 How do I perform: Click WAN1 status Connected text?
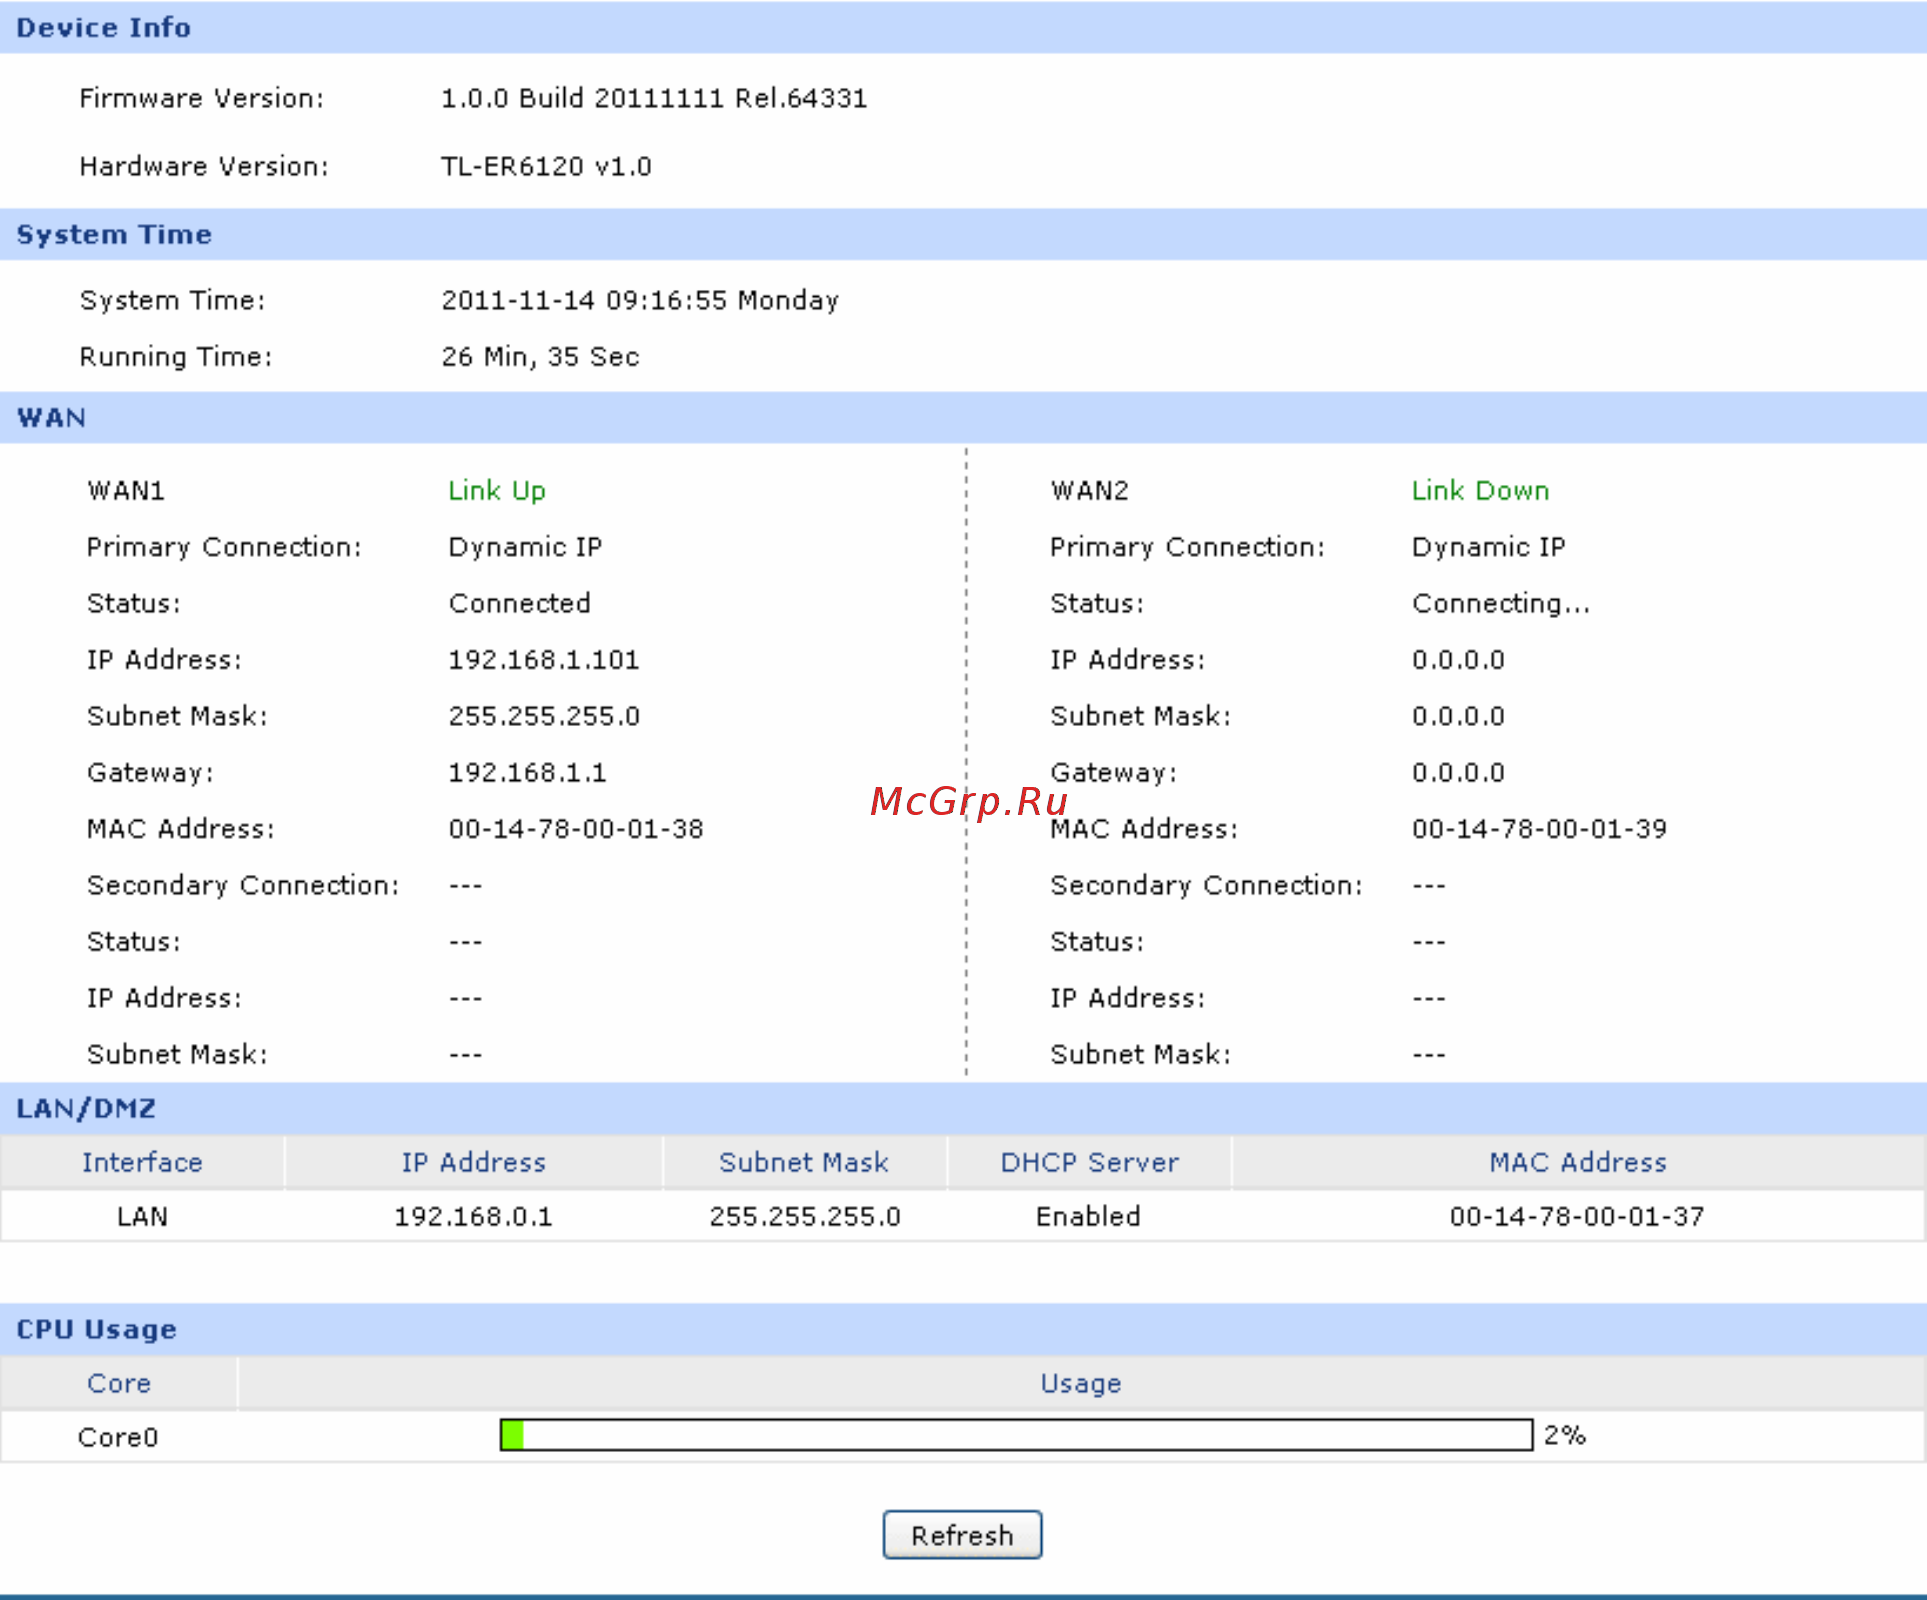[x=519, y=603]
